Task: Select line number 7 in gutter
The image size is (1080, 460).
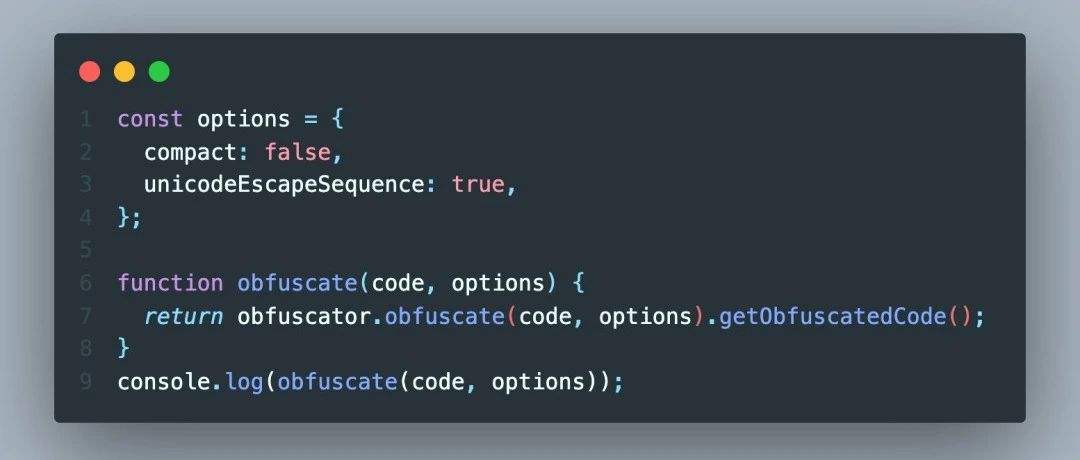Action: tap(86, 316)
